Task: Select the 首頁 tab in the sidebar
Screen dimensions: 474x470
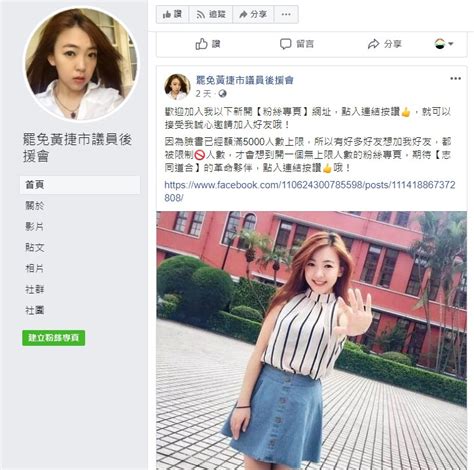Action: (x=80, y=185)
